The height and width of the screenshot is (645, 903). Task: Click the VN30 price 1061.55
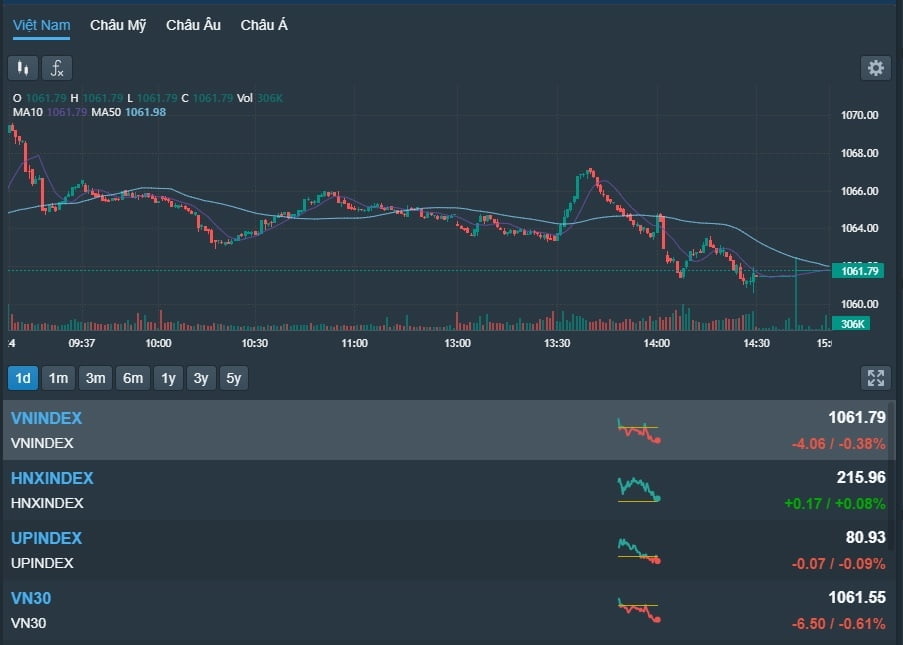pyautogui.click(x=857, y=597)
